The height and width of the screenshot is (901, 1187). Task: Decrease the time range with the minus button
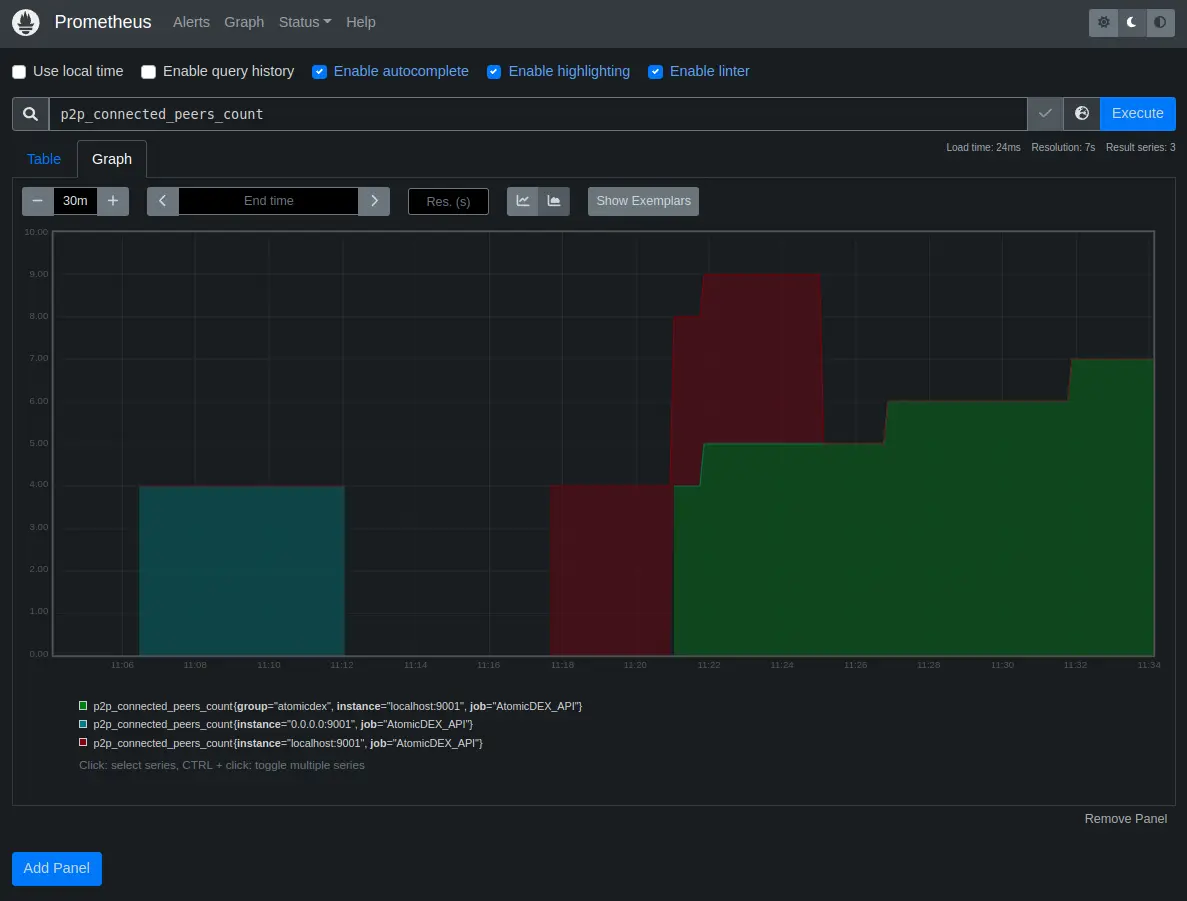click(38, 201)
